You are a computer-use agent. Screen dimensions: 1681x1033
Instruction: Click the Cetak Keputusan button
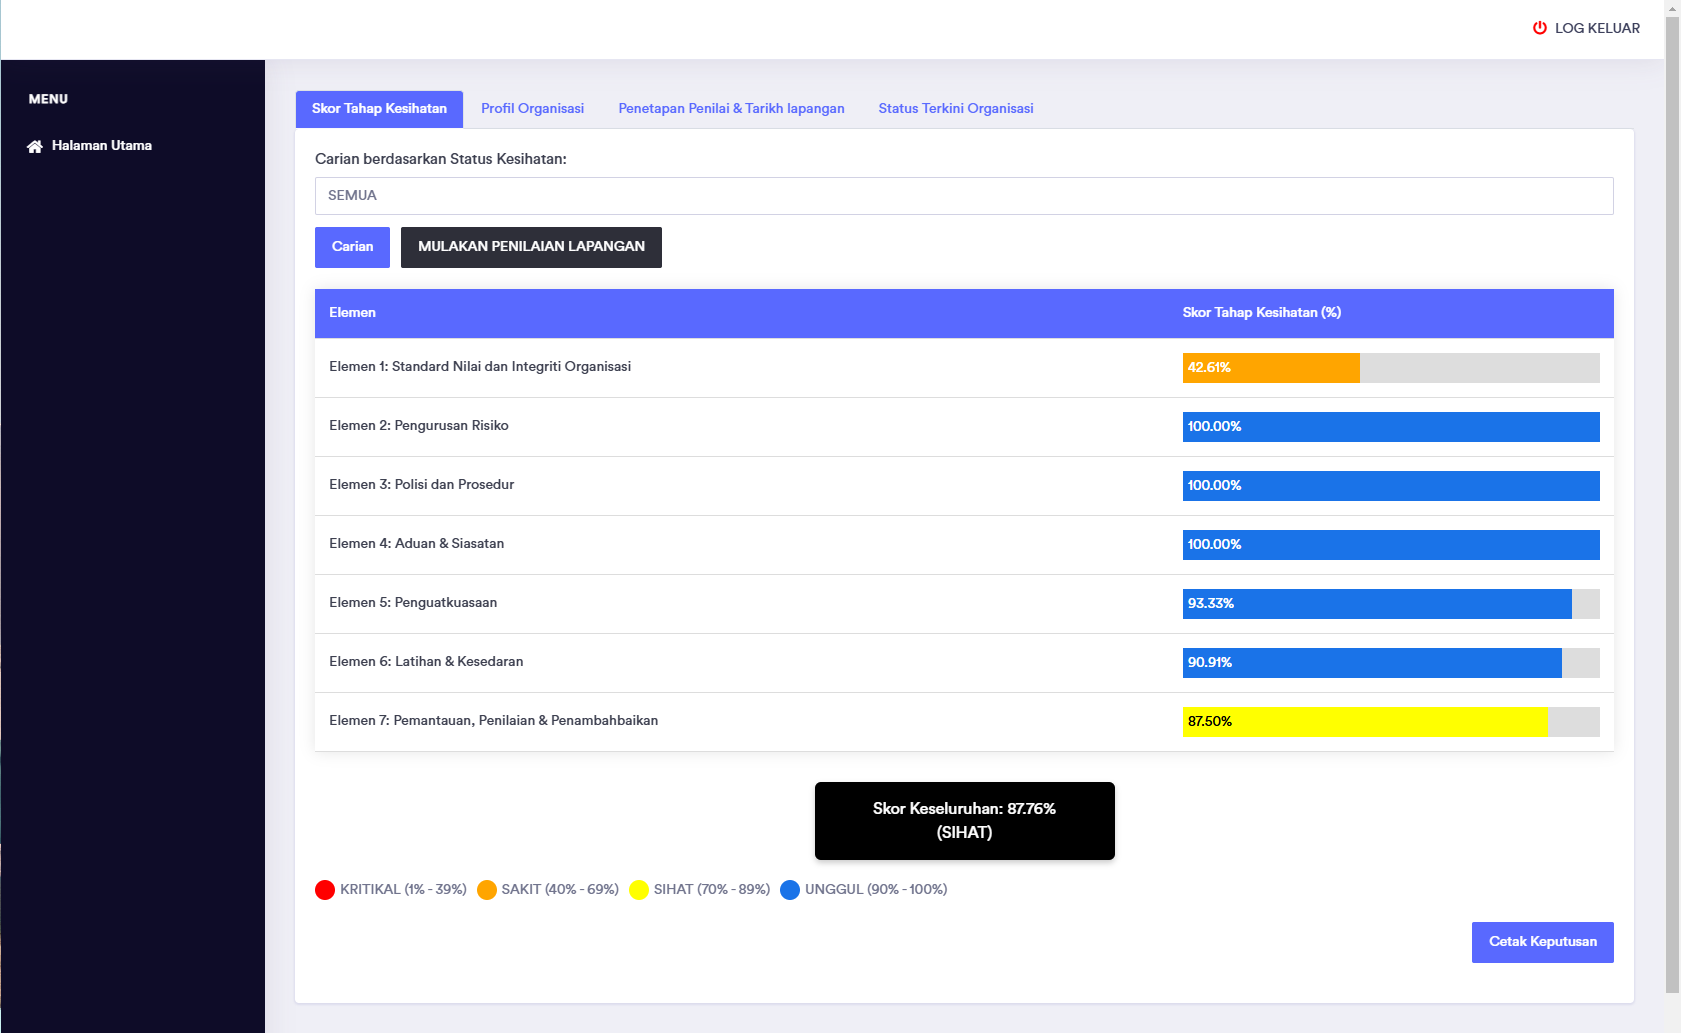click(x=1542, y=942)
